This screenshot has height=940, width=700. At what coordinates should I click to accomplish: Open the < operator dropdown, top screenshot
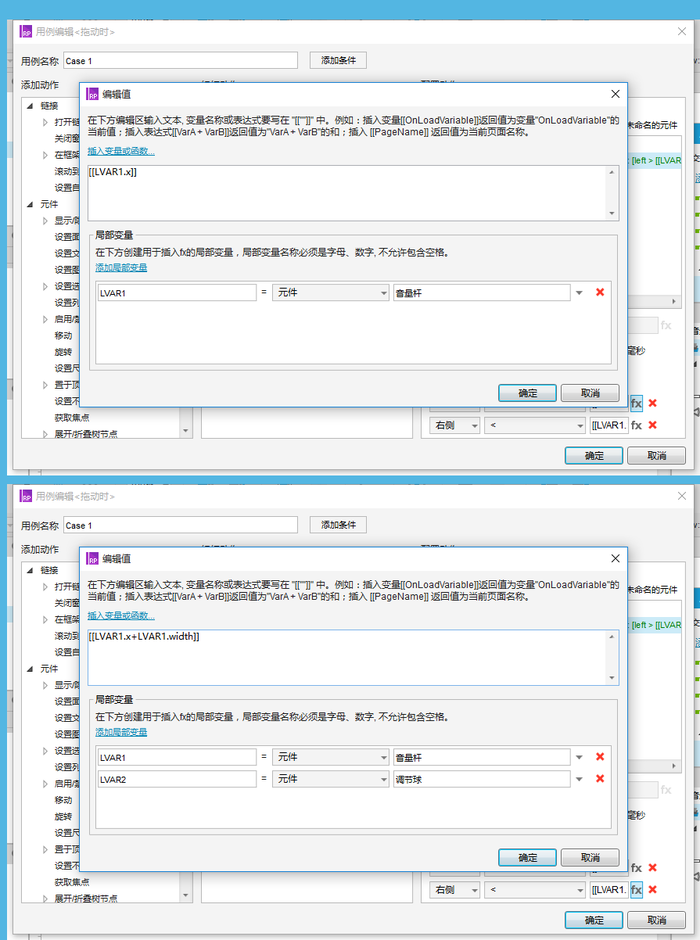pos(535,425)
